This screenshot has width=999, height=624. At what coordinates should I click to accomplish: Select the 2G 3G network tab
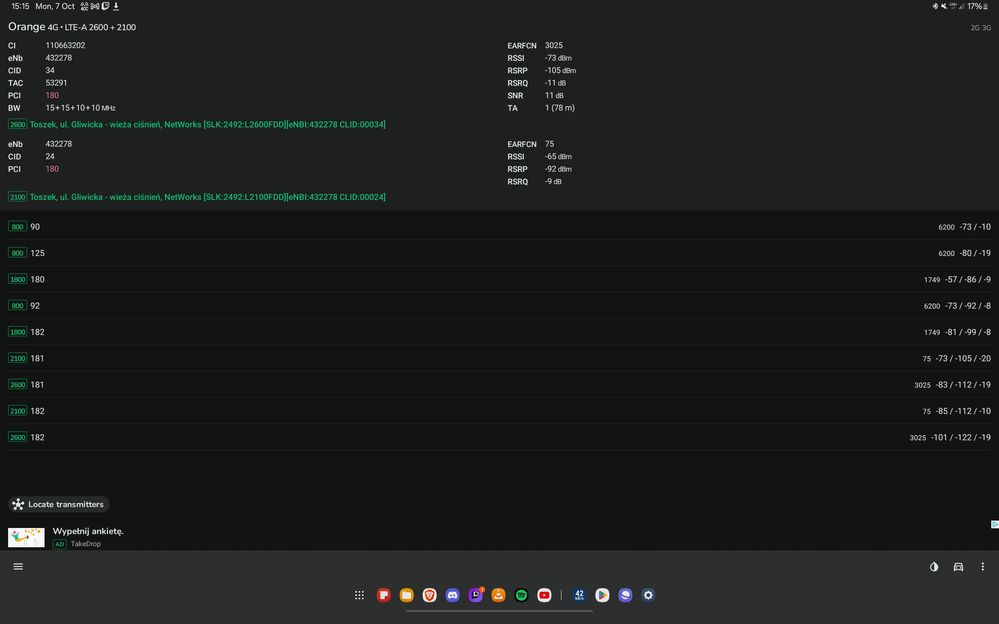click(980, 28)
